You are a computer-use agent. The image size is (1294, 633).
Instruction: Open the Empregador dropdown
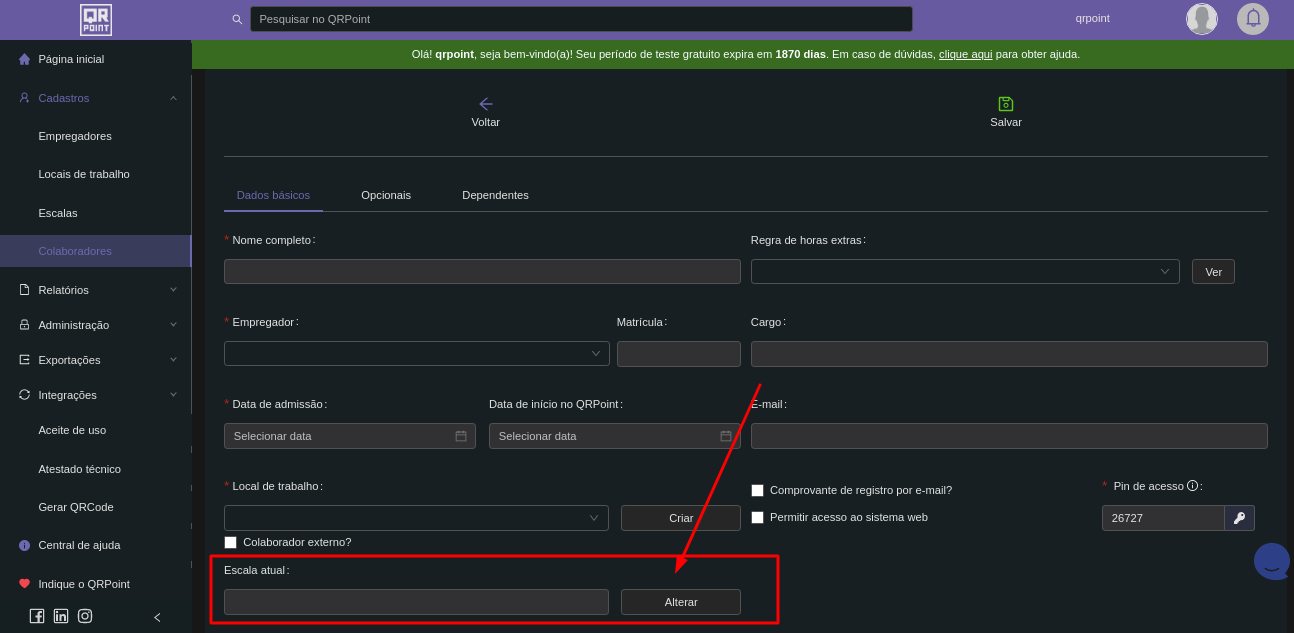click(416, 354)
